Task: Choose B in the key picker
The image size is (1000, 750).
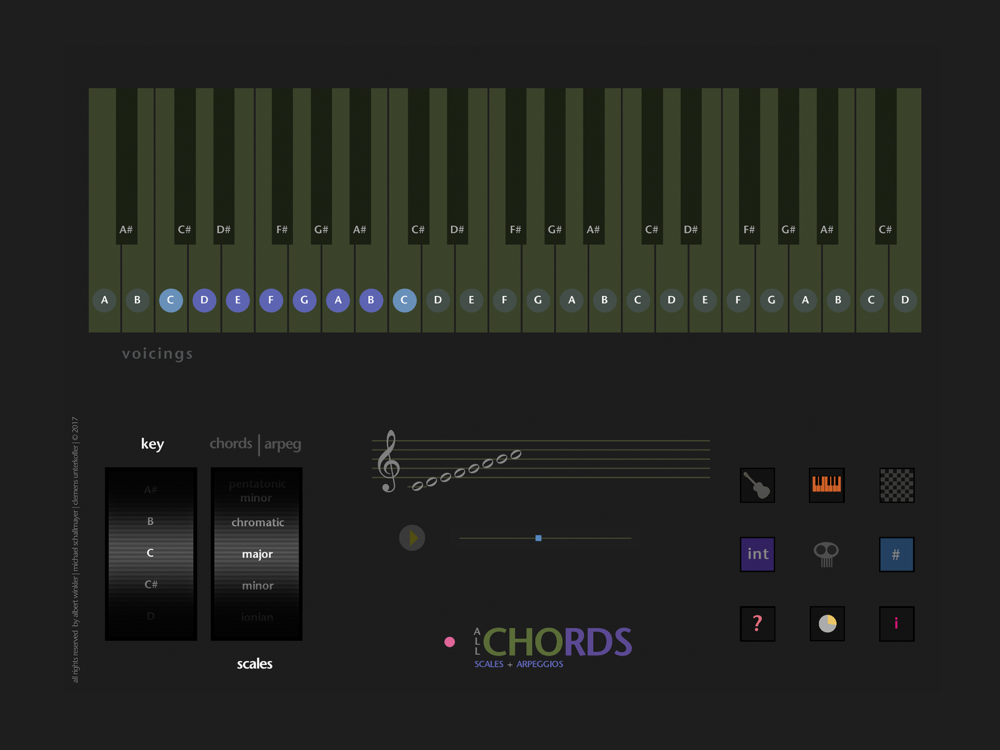Action: coord(151,521)
